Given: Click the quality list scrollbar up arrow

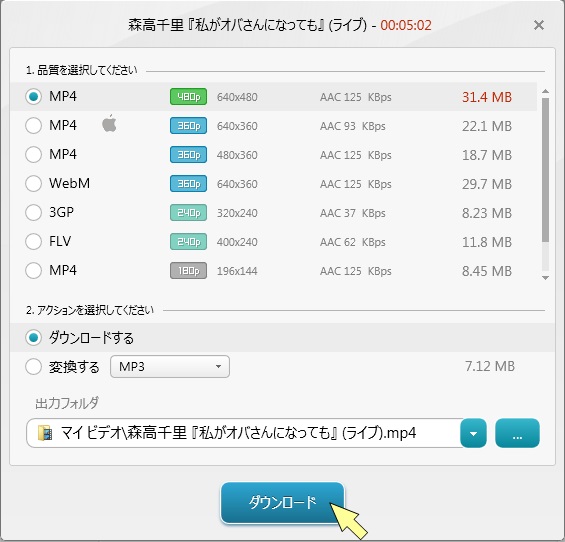Looking at the screenshot, I should click(x=545, y=92).
